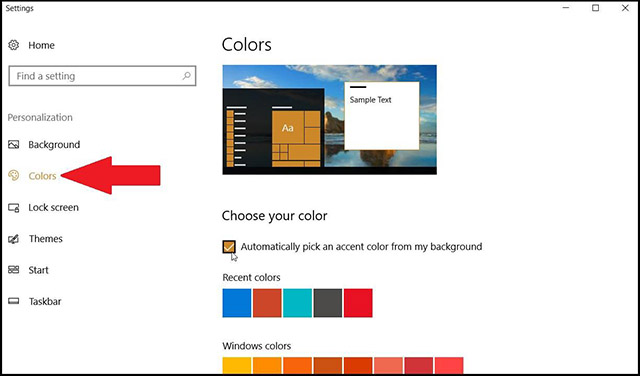
Task: Choose the fifth Windows color swatch
Action: pyautogui.click(x=358, y=365)
